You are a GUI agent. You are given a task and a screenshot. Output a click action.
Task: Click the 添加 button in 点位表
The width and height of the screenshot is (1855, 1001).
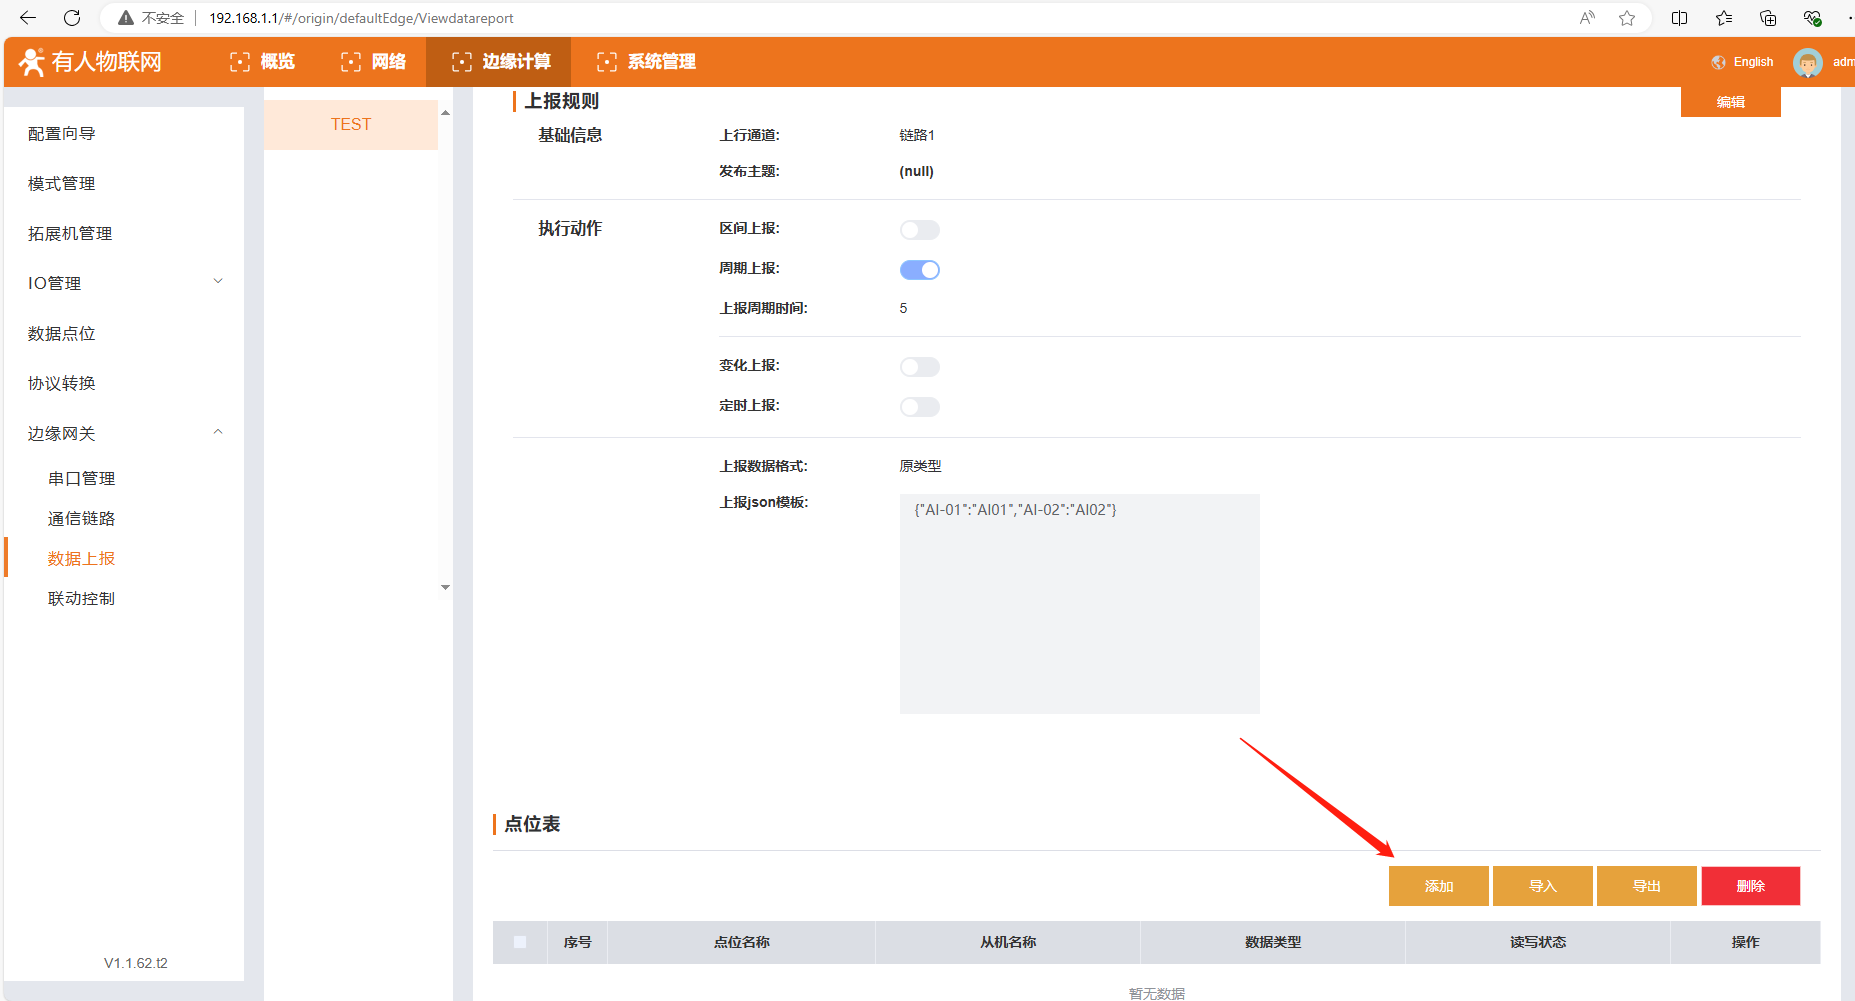pyautogui.click(x=1438, y=886)
